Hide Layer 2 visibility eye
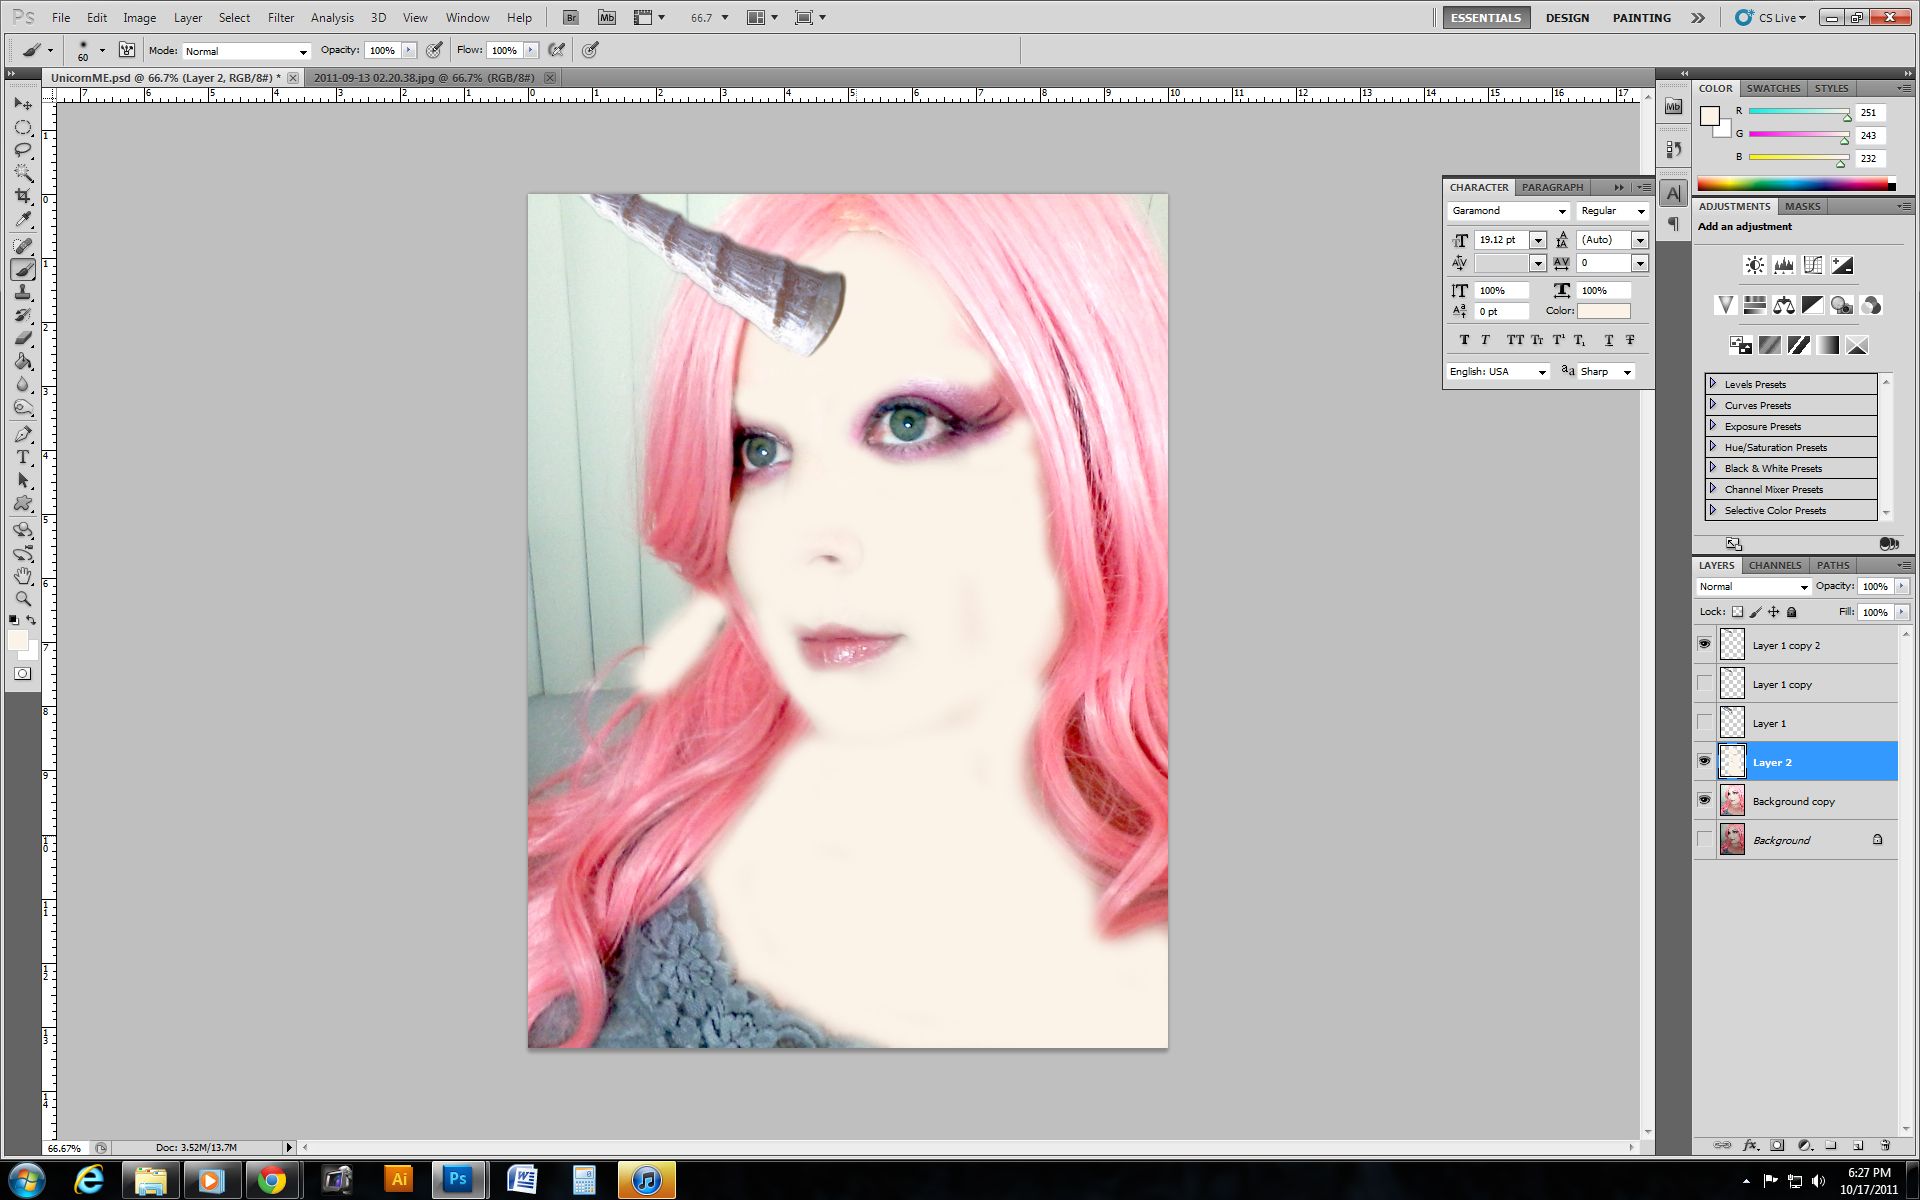 pyautogui.click(x=1704, y=761)
